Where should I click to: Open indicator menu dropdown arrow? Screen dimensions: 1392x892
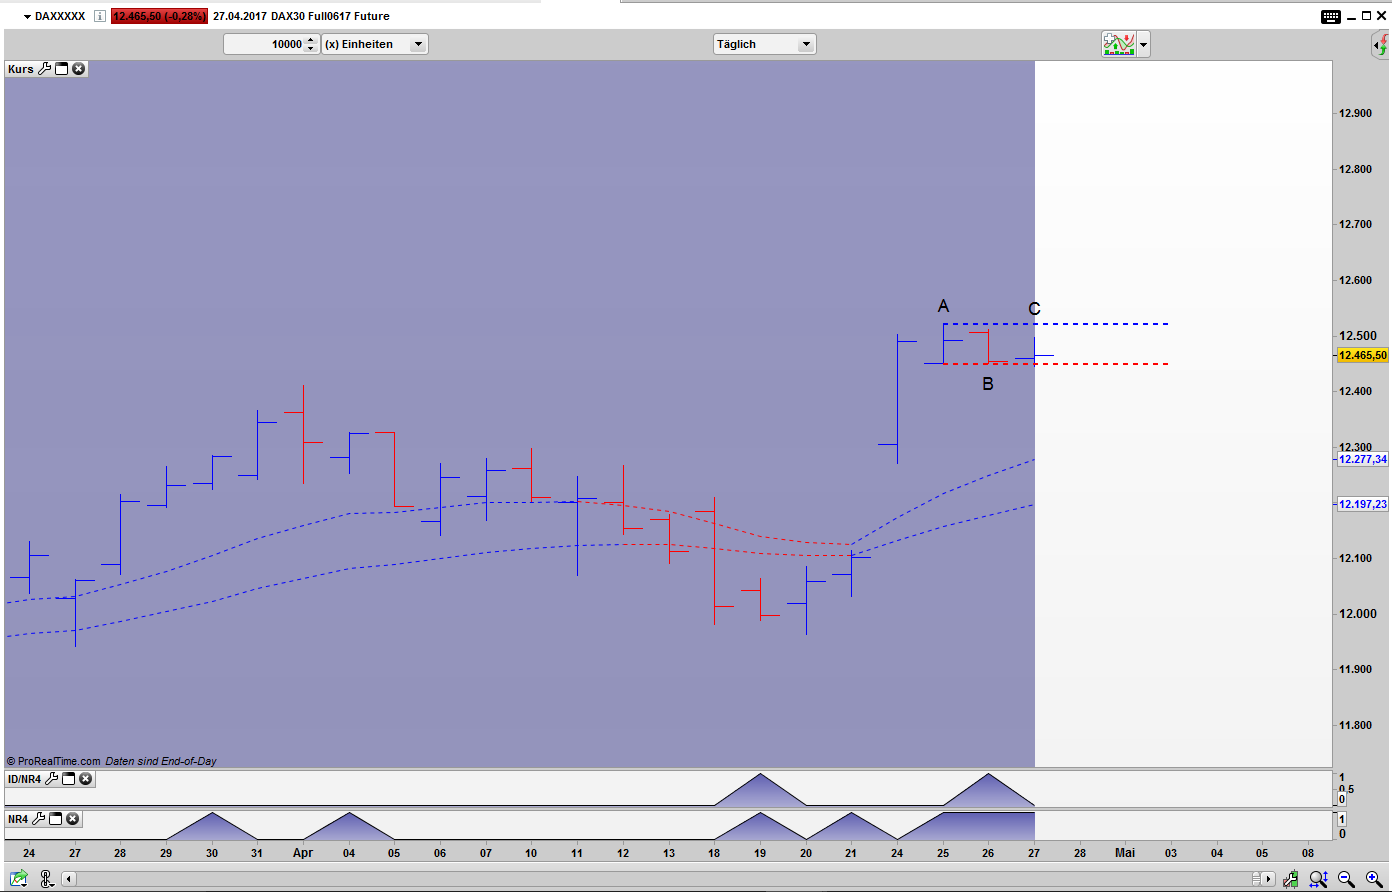(x=1143, y=44)
